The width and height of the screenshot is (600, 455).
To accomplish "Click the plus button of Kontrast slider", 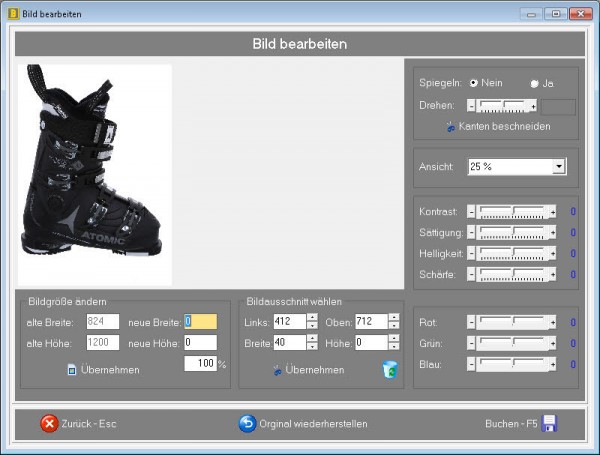I will [553, 212].
